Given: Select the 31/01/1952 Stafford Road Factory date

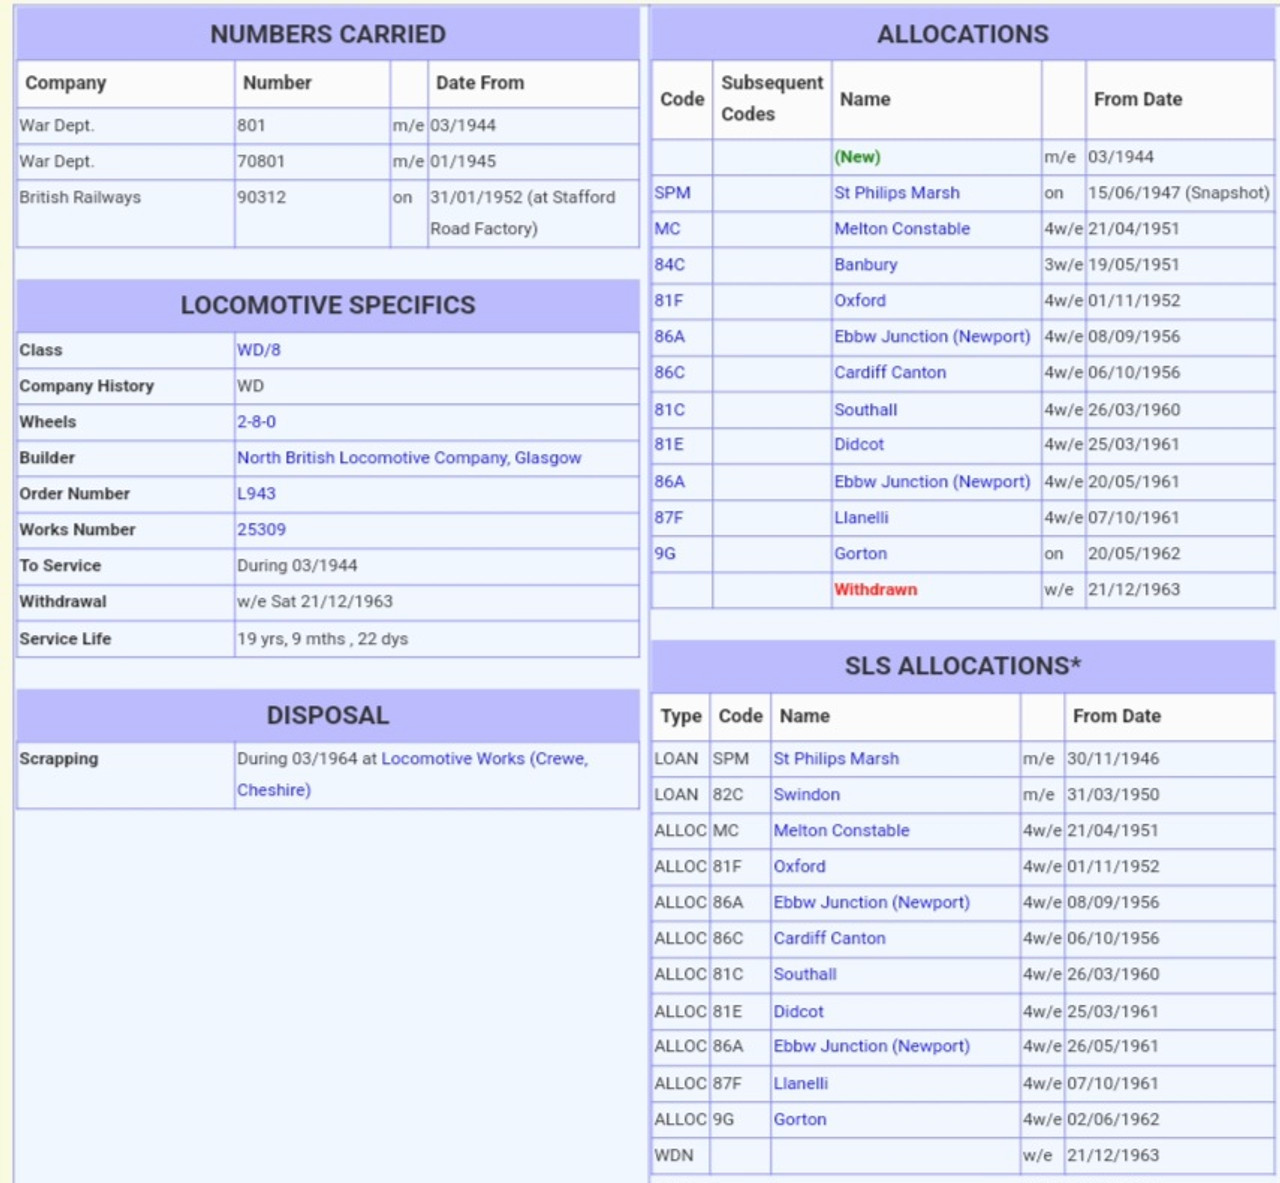Looking at the screenshot, I should click(523, 213).
